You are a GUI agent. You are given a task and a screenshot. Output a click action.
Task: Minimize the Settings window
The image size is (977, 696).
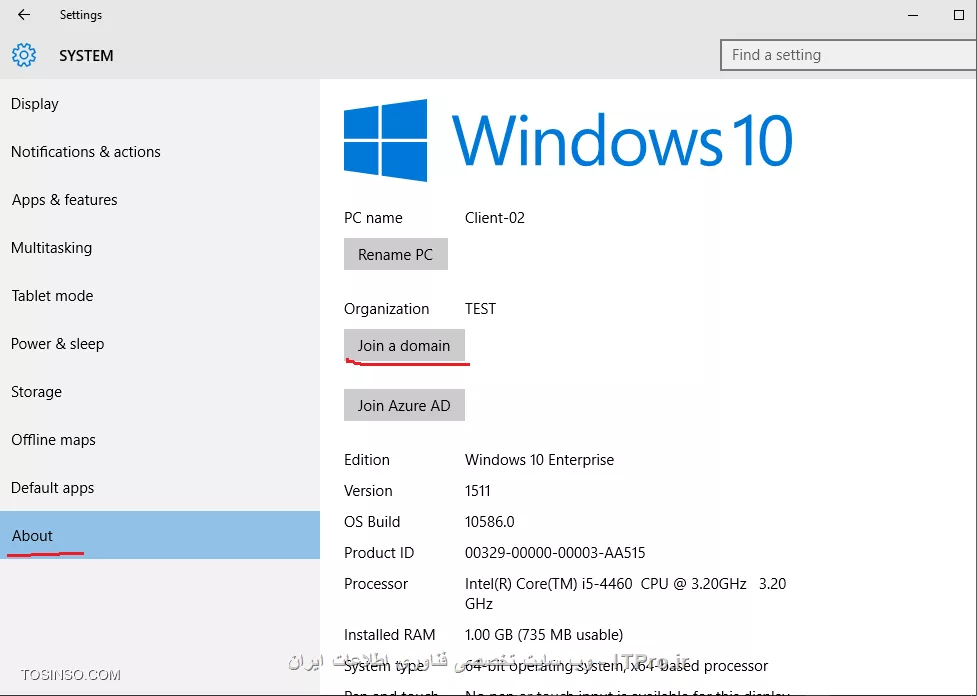[913, 15]
